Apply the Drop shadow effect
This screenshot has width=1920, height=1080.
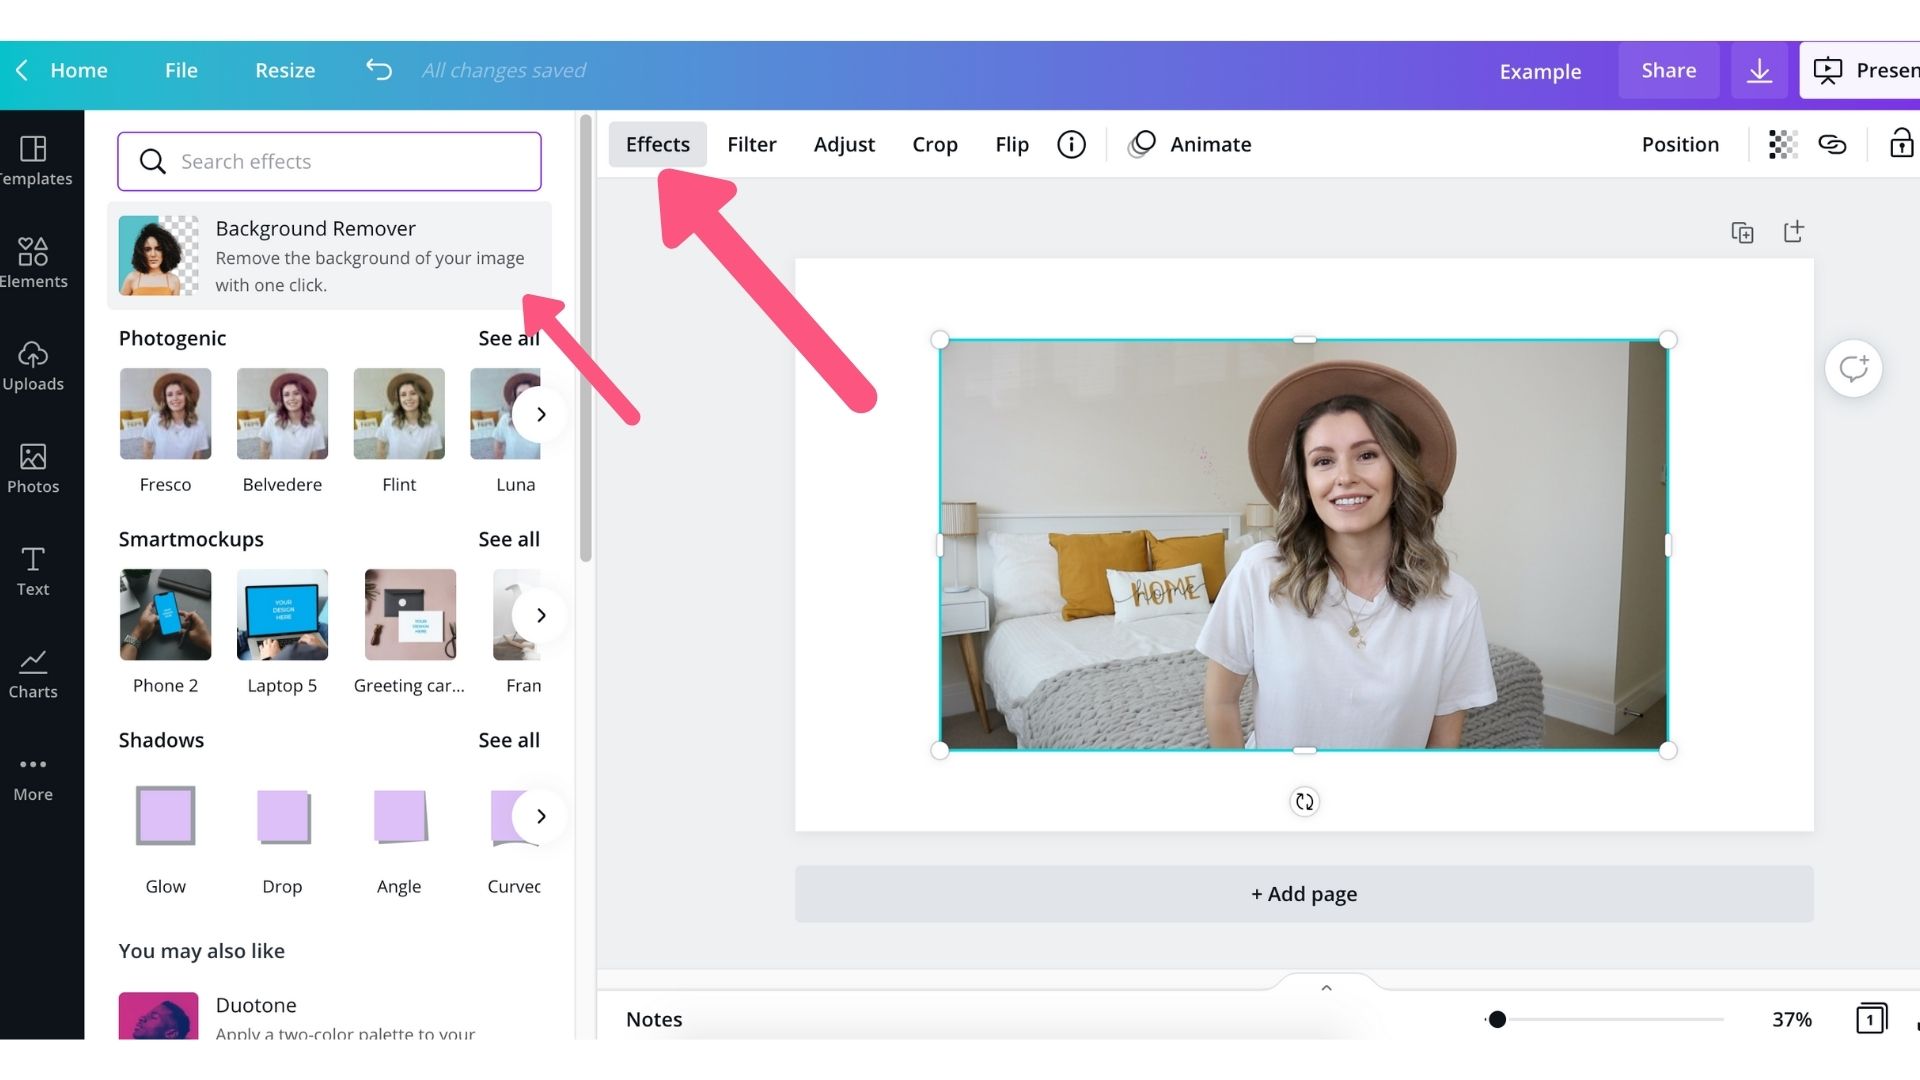(281, 815)
